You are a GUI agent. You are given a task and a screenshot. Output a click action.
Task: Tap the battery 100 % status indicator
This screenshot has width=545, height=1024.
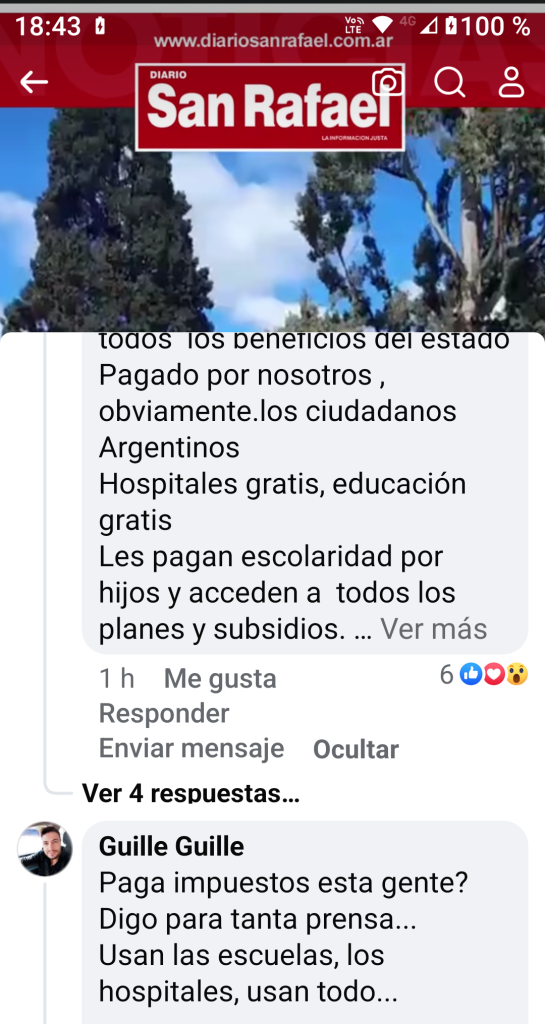487,26
